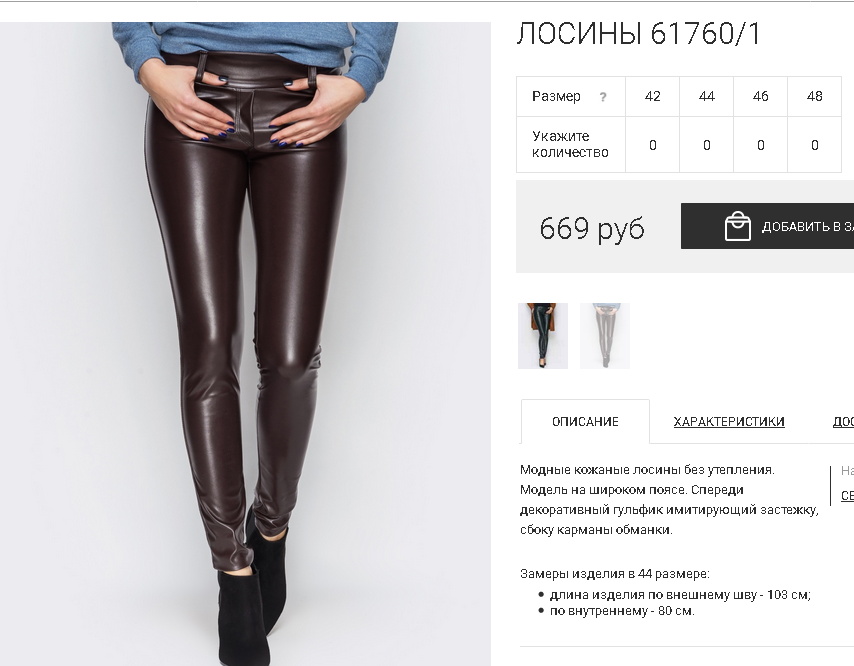Set quantity field for size 44

tap(706, 145)
